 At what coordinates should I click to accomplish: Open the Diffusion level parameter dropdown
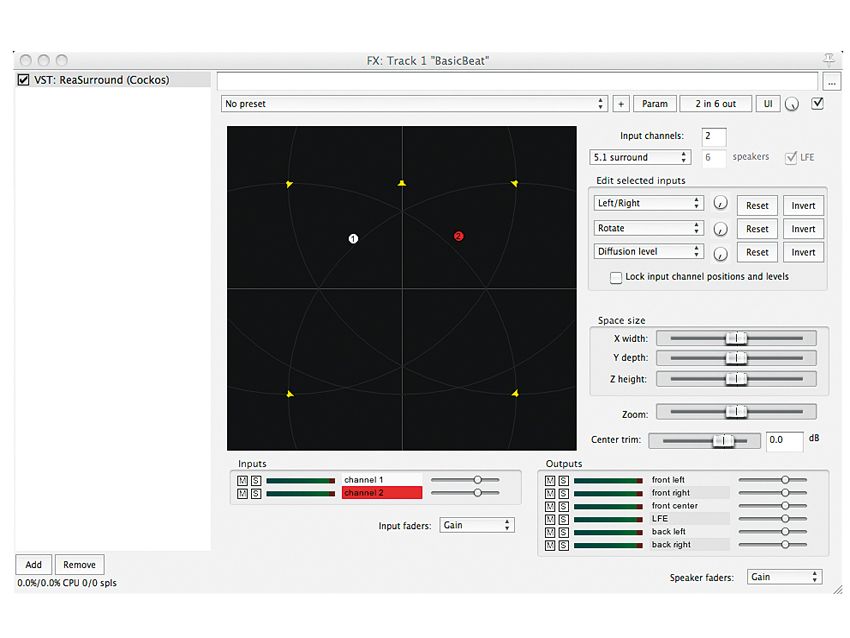click(x=648, y=252)
